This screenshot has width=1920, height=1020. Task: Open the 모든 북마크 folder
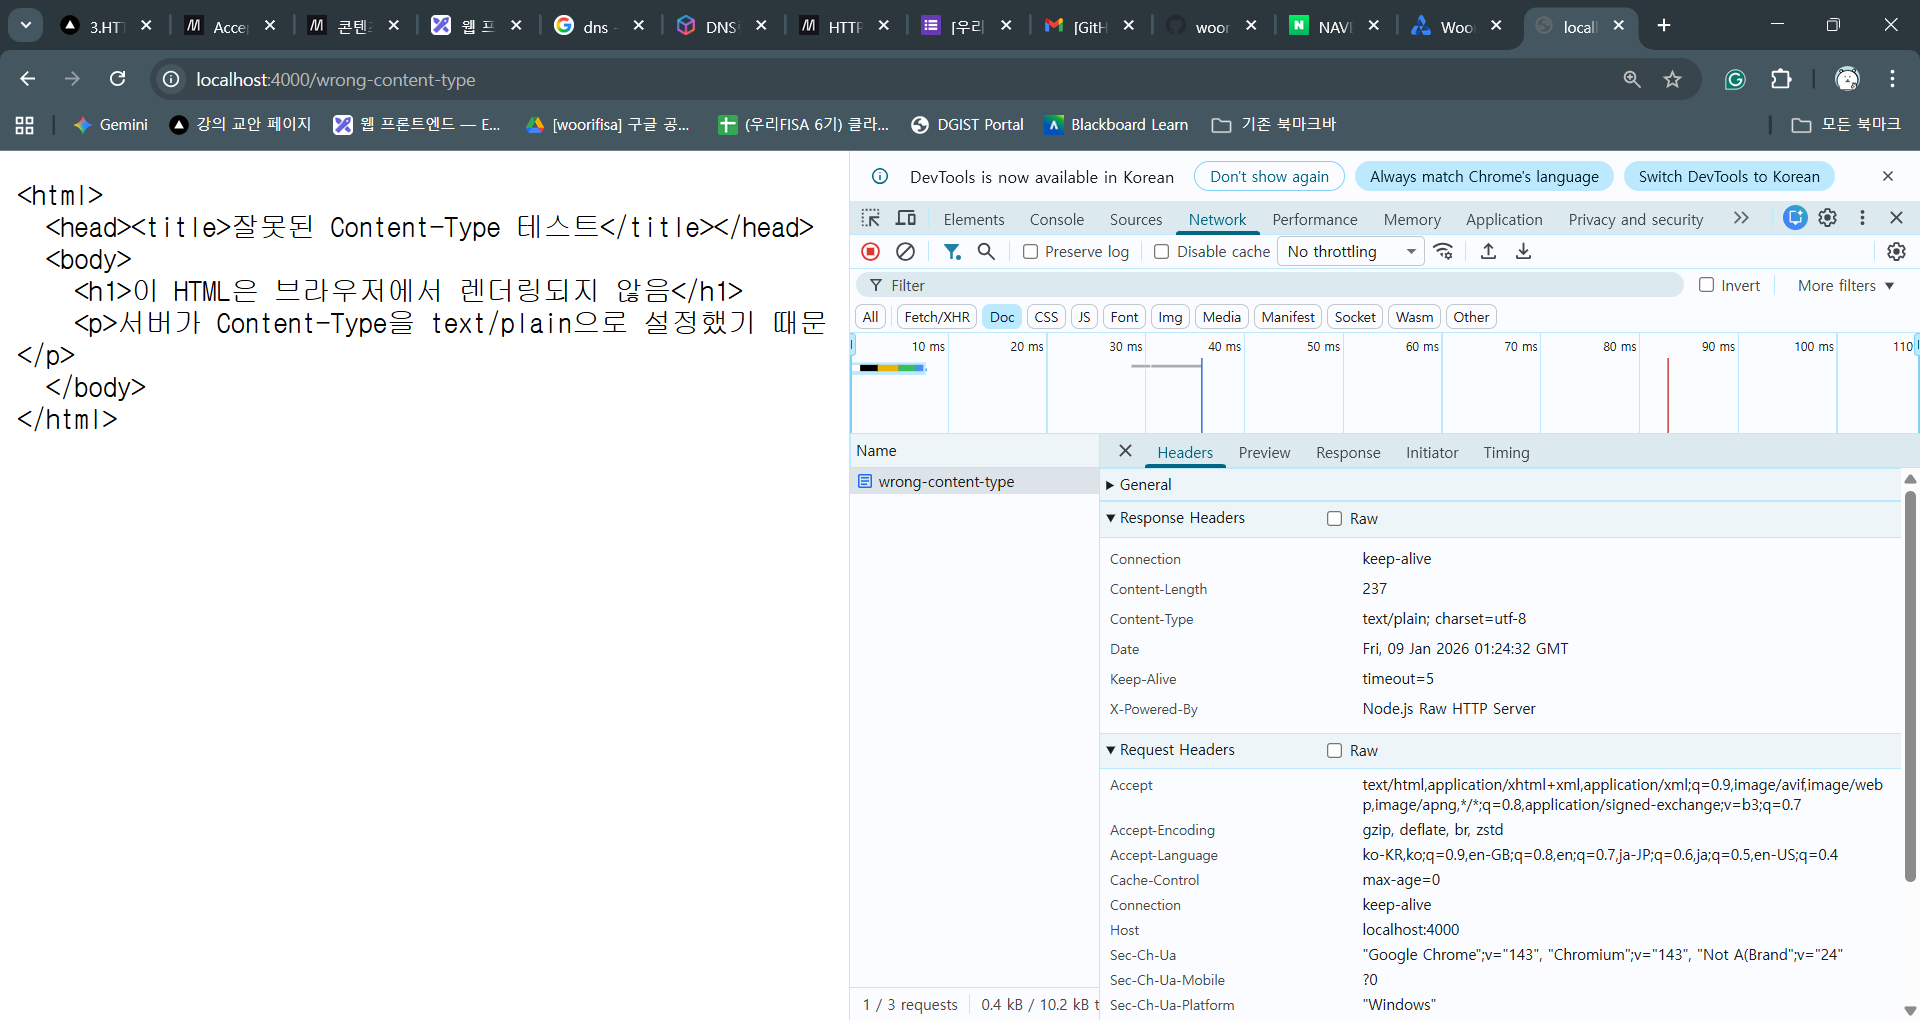pos(1846,124)
